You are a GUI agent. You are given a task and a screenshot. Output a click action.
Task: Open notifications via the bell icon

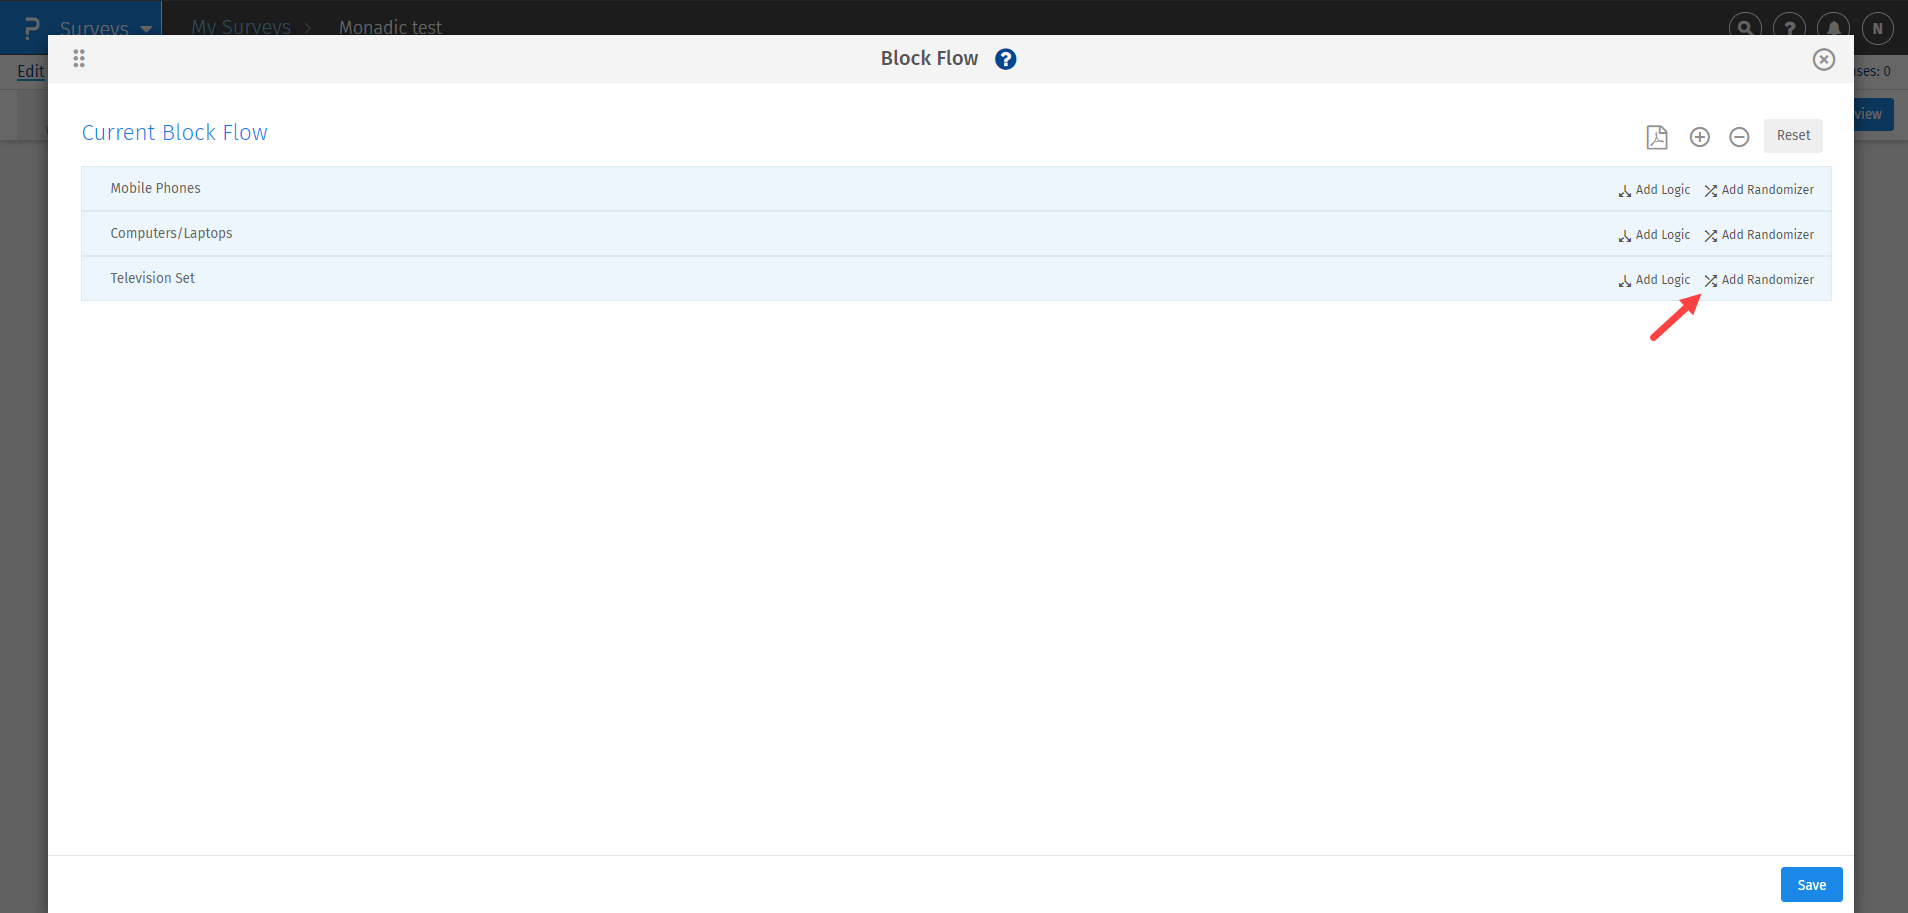(x=1832, y=27)
